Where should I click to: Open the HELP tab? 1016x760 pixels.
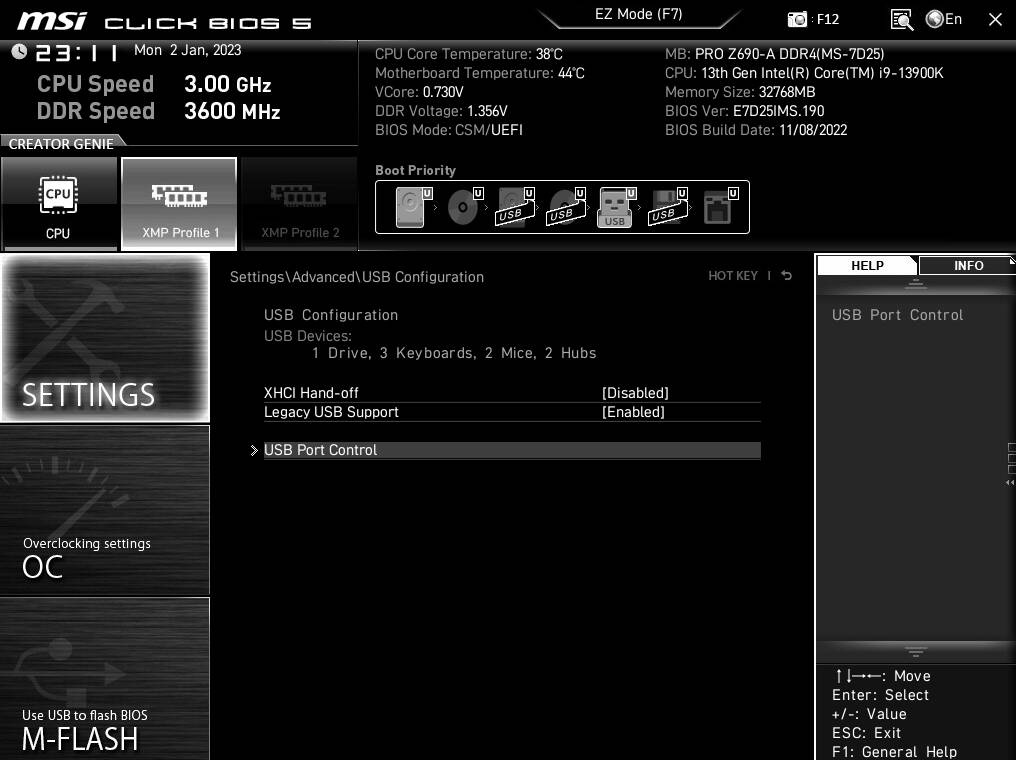click(867, 265)
